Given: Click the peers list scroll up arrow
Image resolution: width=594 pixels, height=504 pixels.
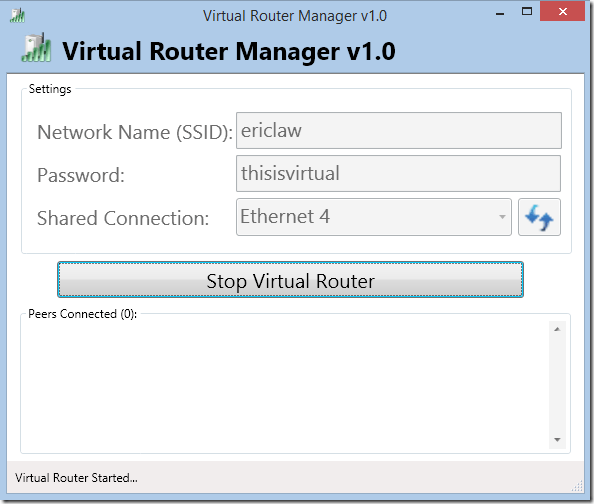Looking at the screenshot, I should point(557,329).
